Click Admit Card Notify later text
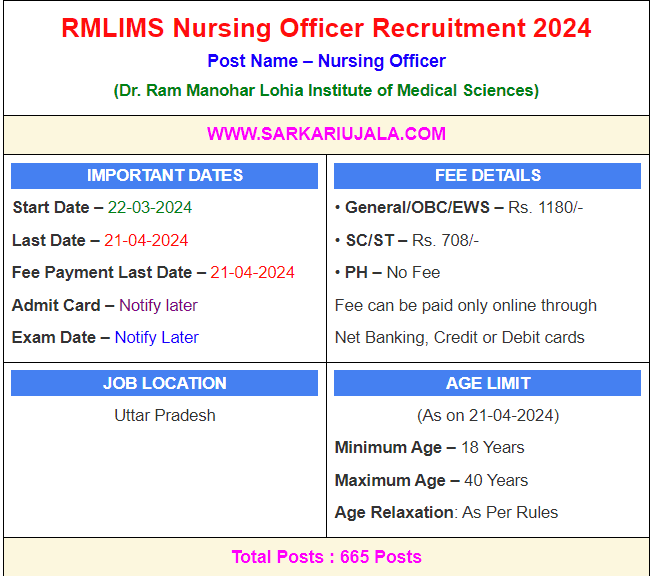Viewport: 652px width, 576px height. (158, 305)
